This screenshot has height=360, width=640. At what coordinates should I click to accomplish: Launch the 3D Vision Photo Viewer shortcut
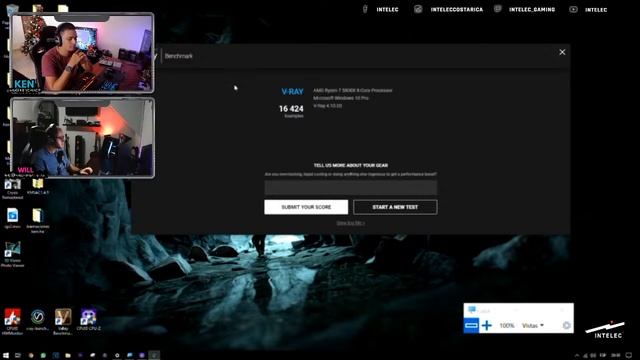coord(12,254)
